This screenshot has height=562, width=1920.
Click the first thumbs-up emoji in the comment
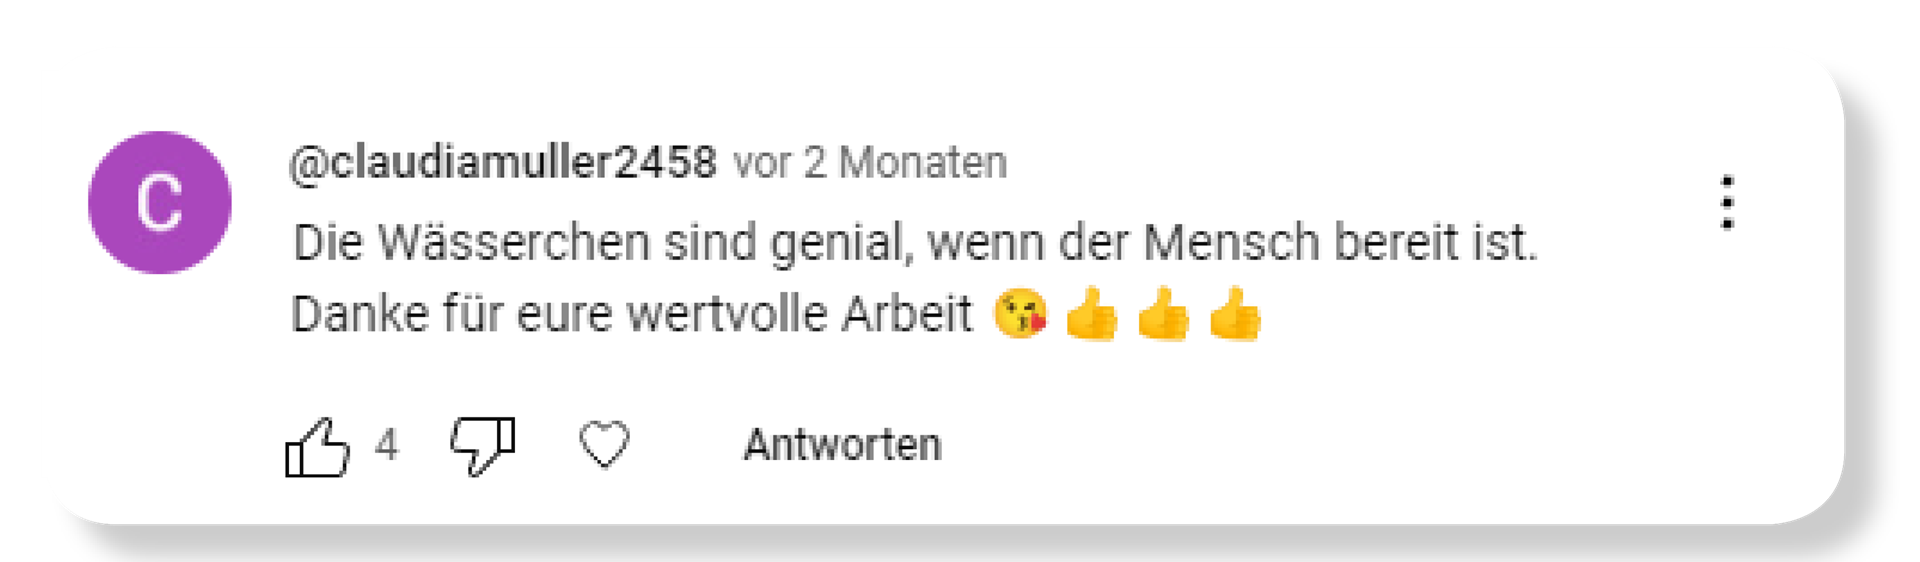coord(1091,314)
